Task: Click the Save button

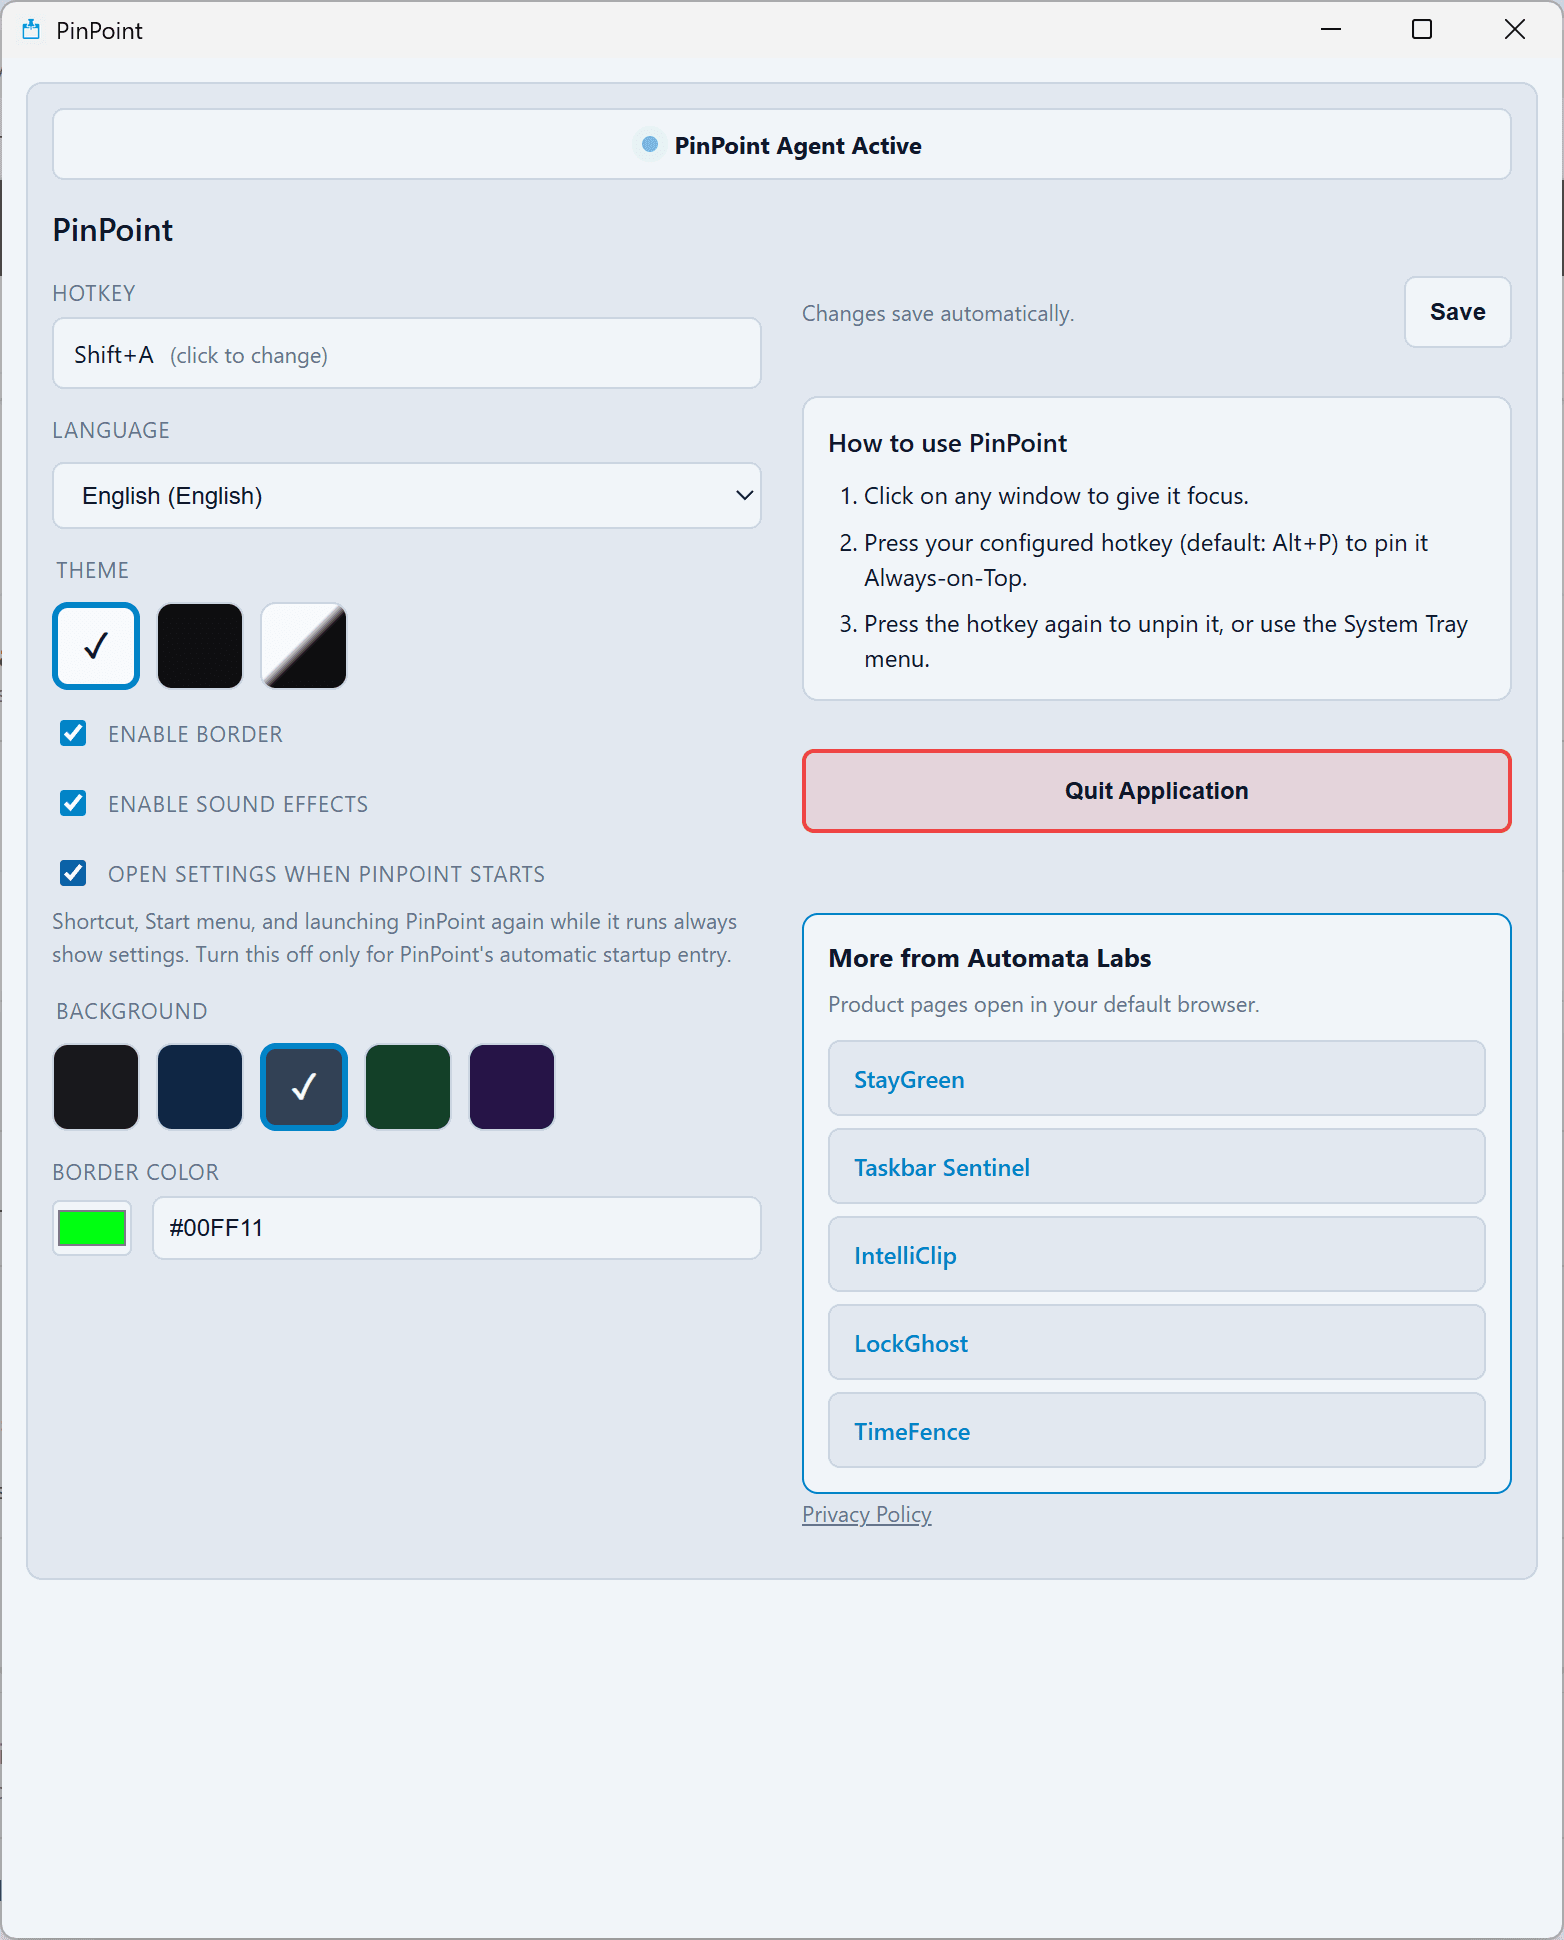Action: 1458,312
